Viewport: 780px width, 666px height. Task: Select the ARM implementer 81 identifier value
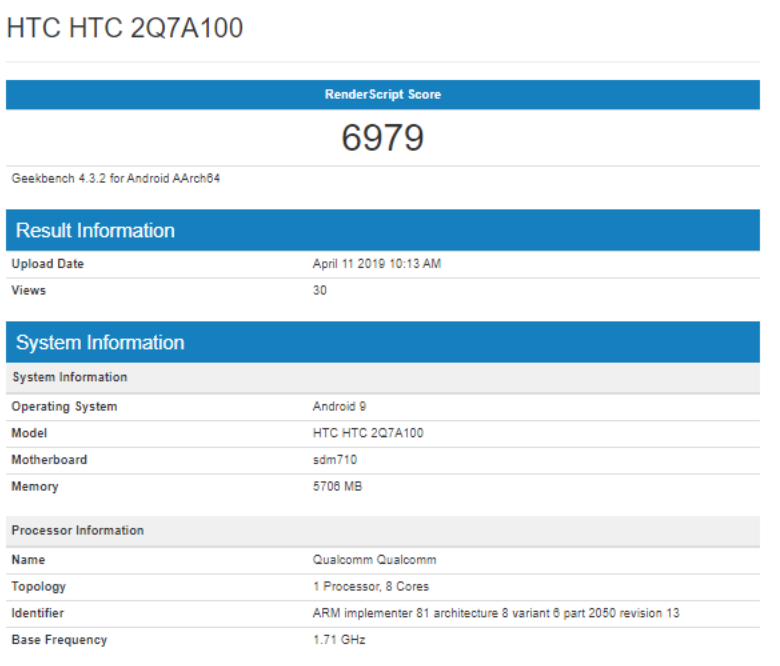pyautogui.click(x=495, y=613)
